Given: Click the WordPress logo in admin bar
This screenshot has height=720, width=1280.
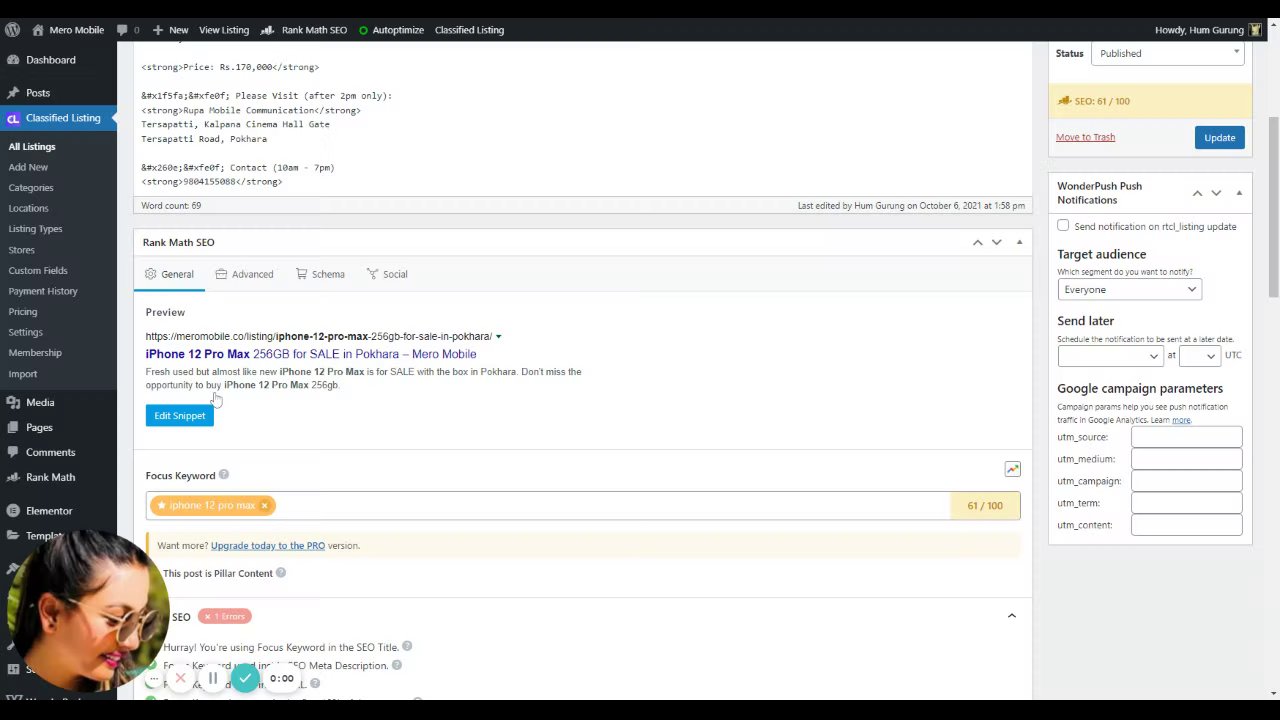Looking at the screenshot, I should click(x=12, y=30).
